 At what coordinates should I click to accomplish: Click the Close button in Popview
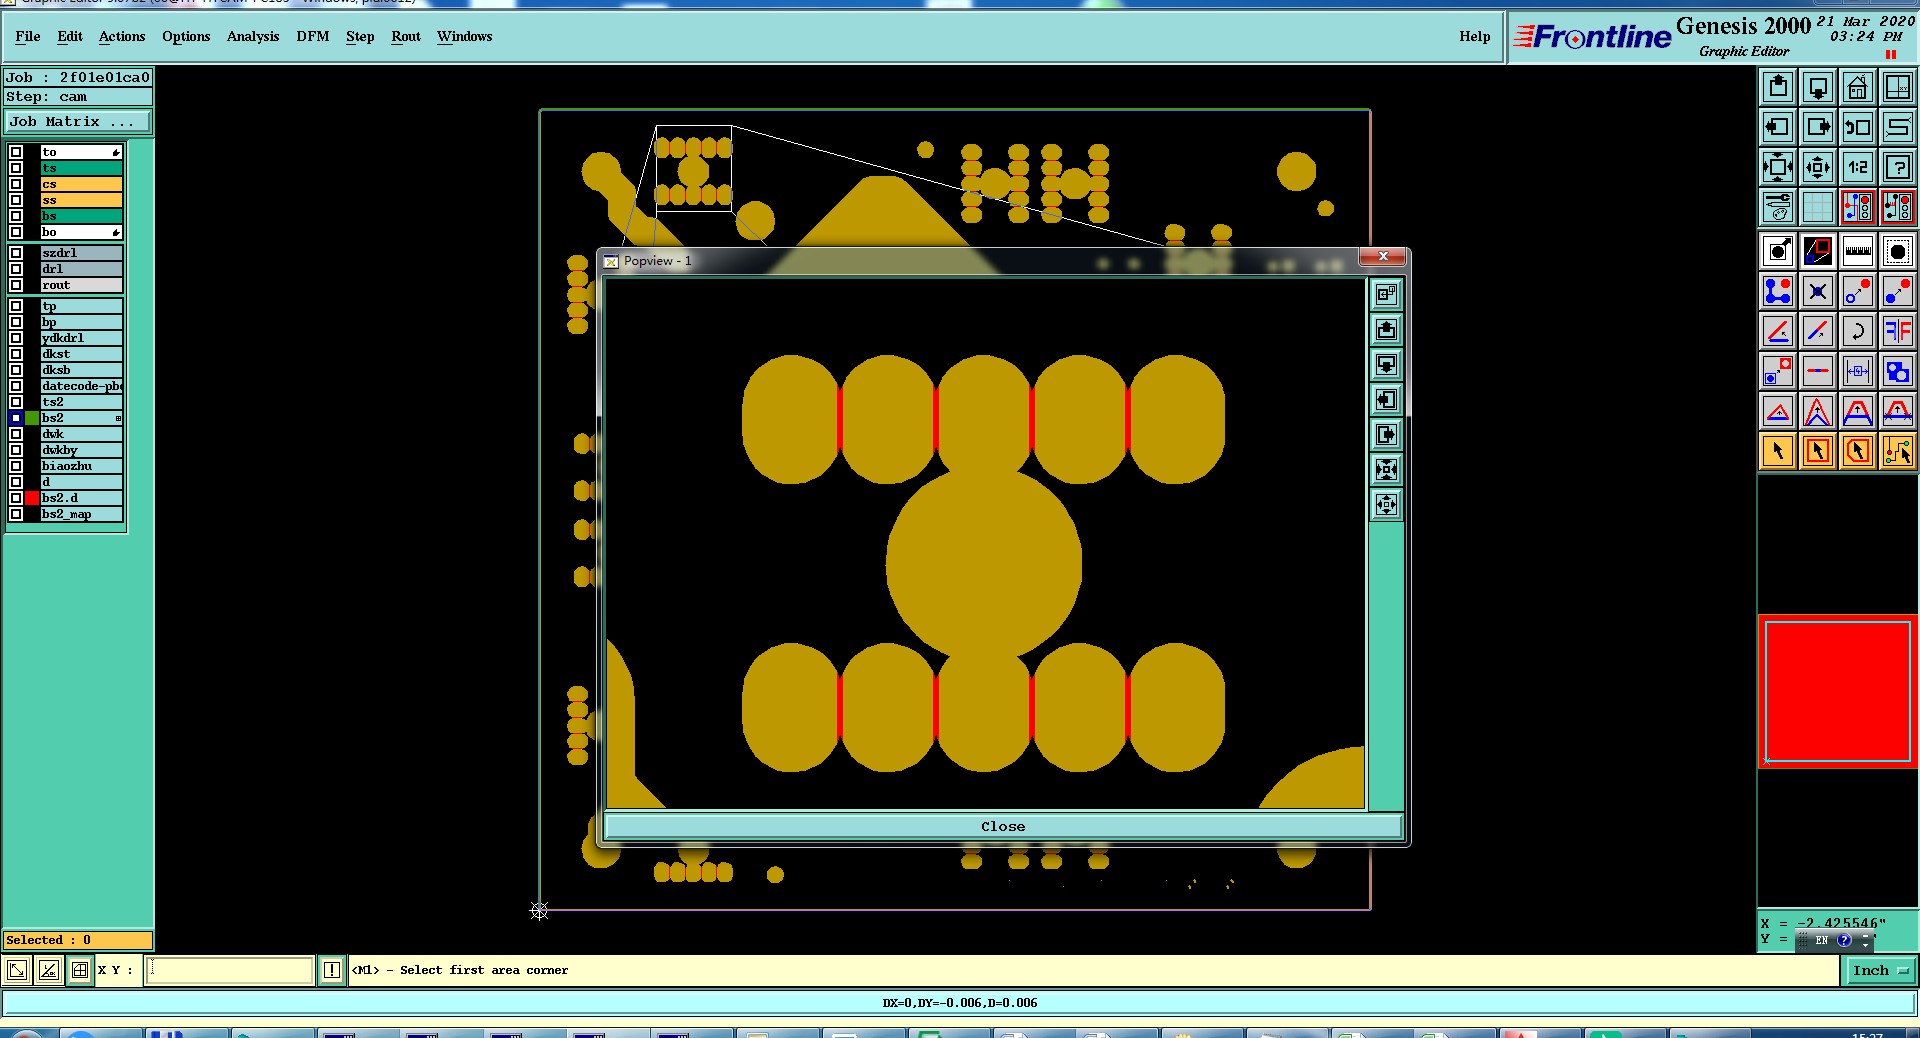click(1003, 826)
